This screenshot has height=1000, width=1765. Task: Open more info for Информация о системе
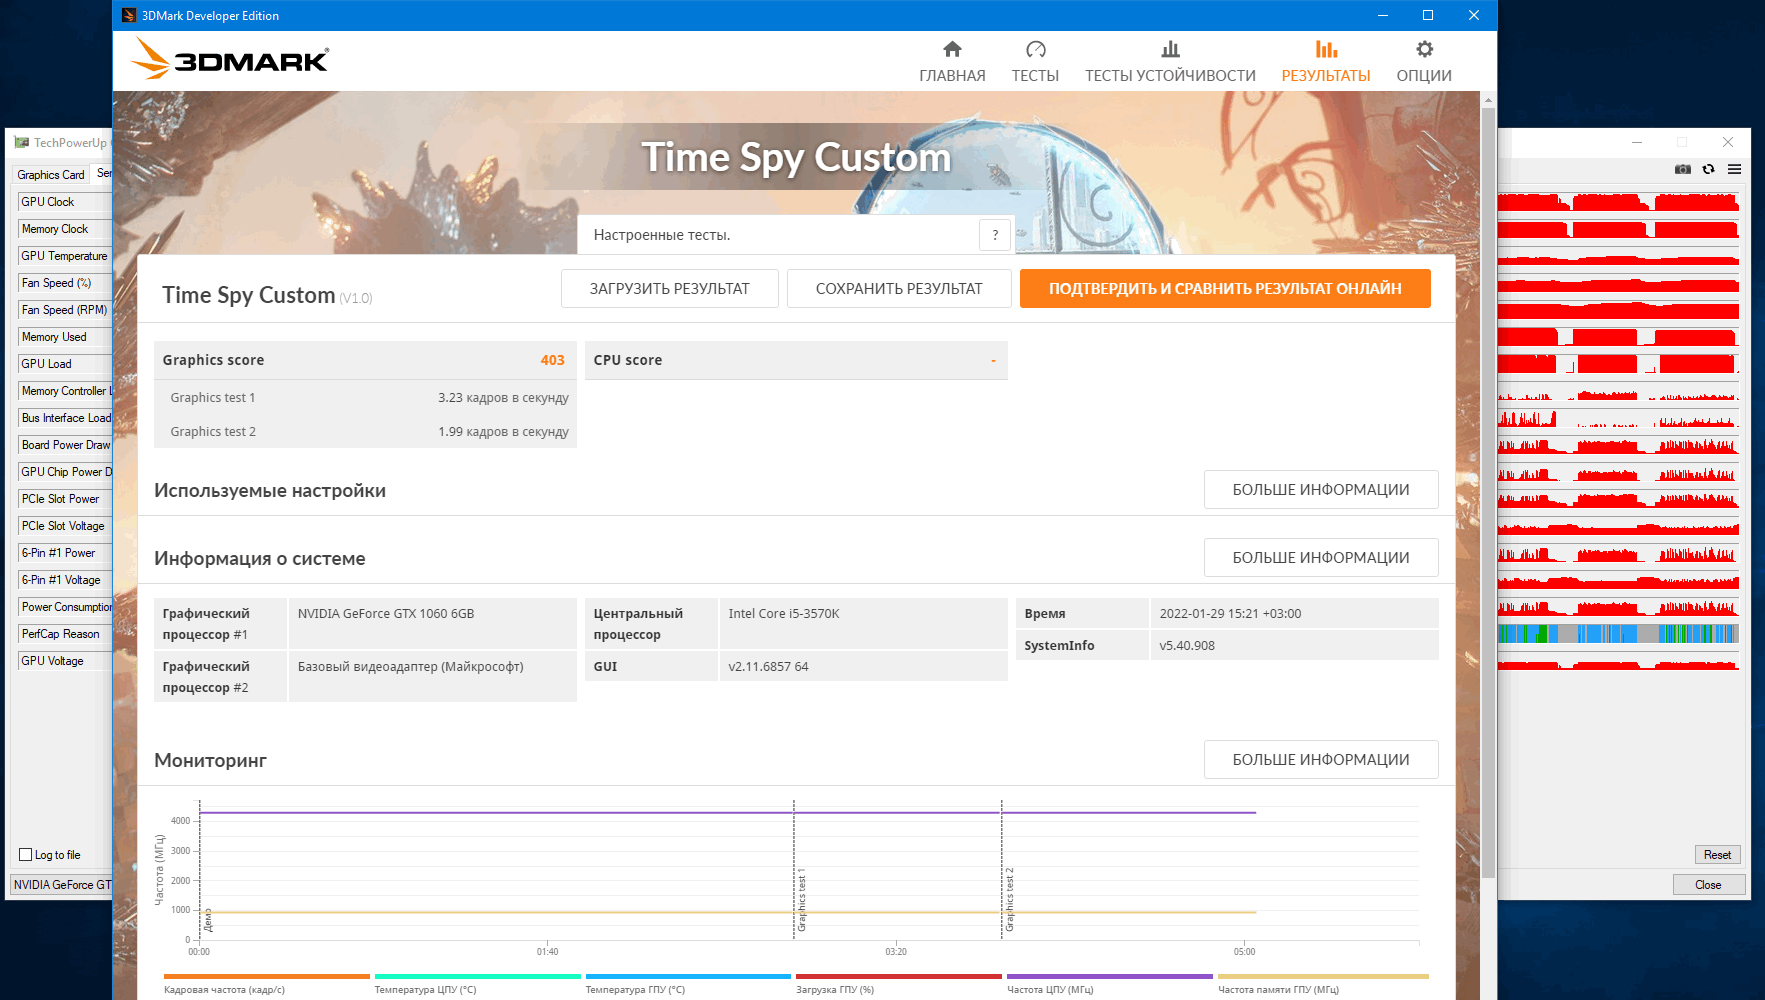coord(1321,557)
